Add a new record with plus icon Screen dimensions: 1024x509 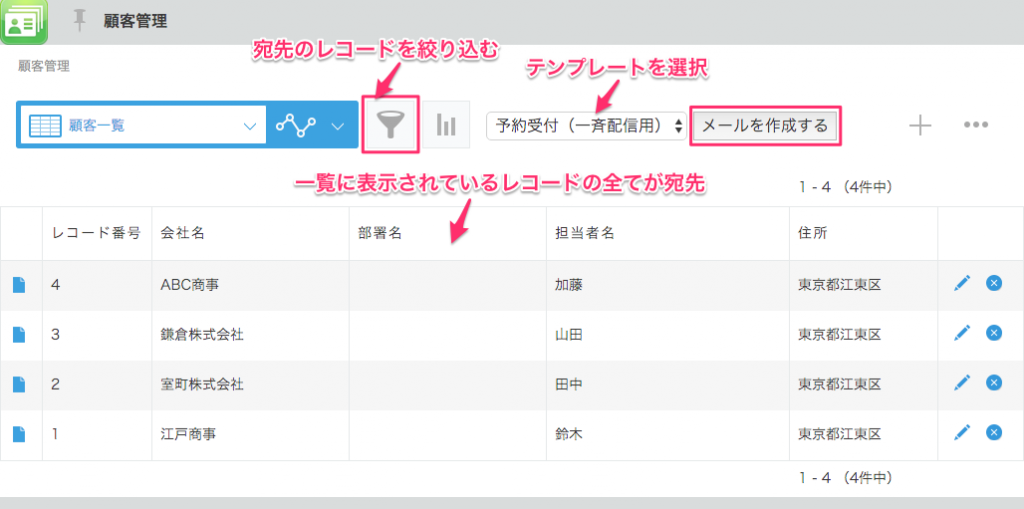pyautogui.click(x=920, y=125)
